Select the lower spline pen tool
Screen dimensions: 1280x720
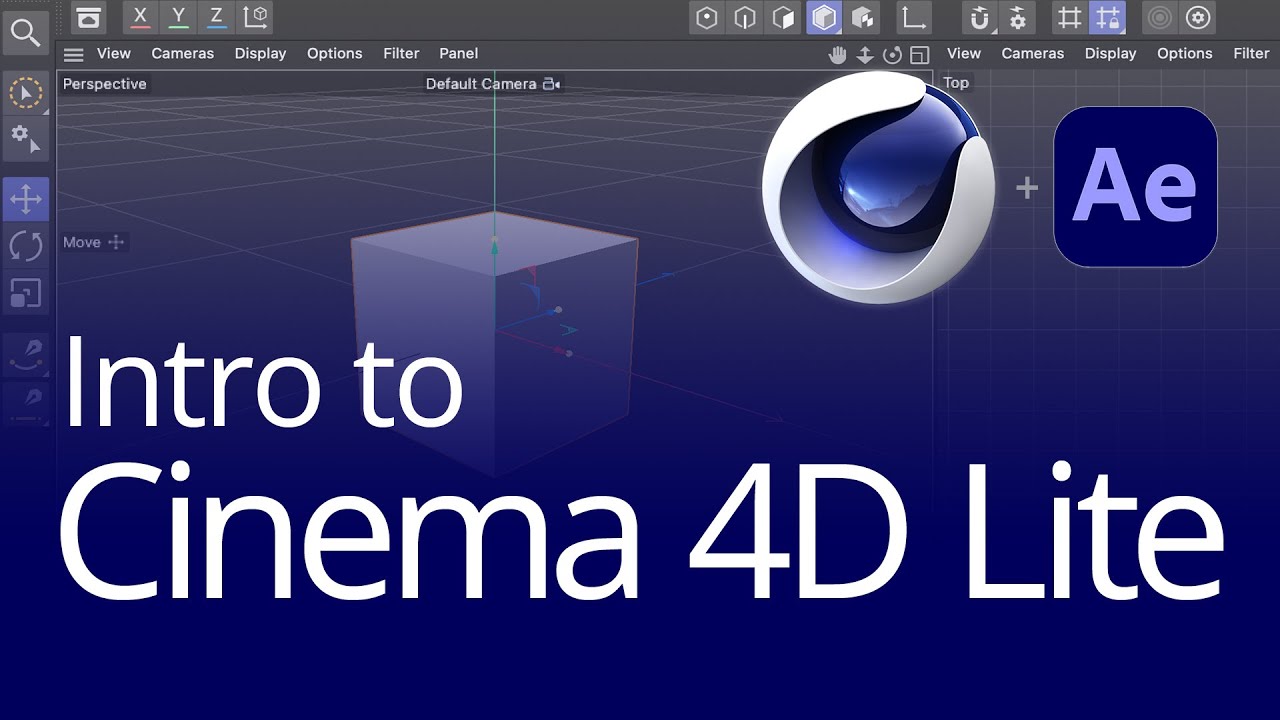[x=25, y=403]
